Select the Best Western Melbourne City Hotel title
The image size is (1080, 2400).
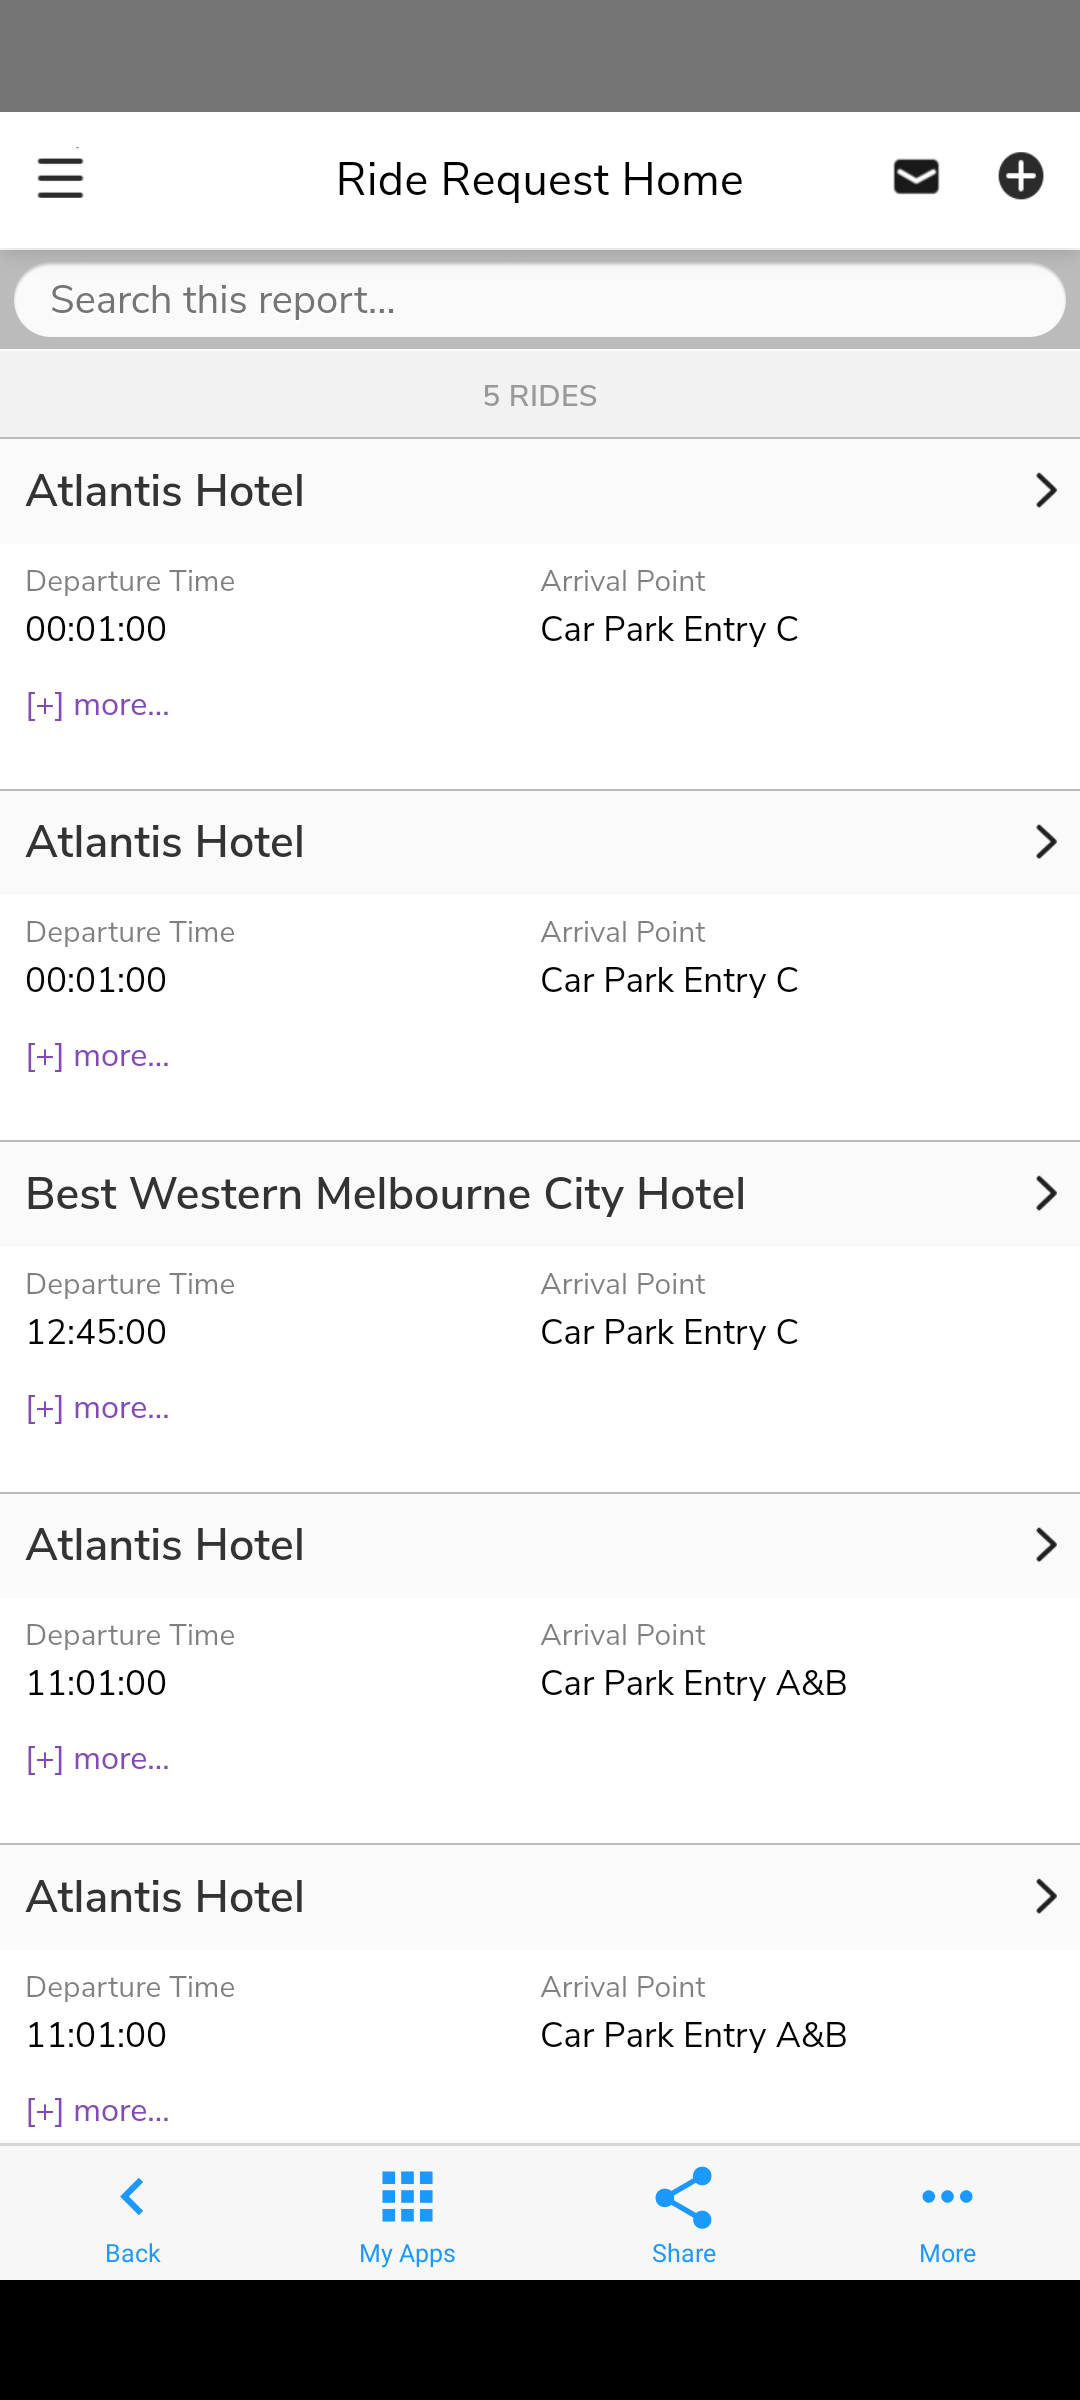(x=386, y=1194)
